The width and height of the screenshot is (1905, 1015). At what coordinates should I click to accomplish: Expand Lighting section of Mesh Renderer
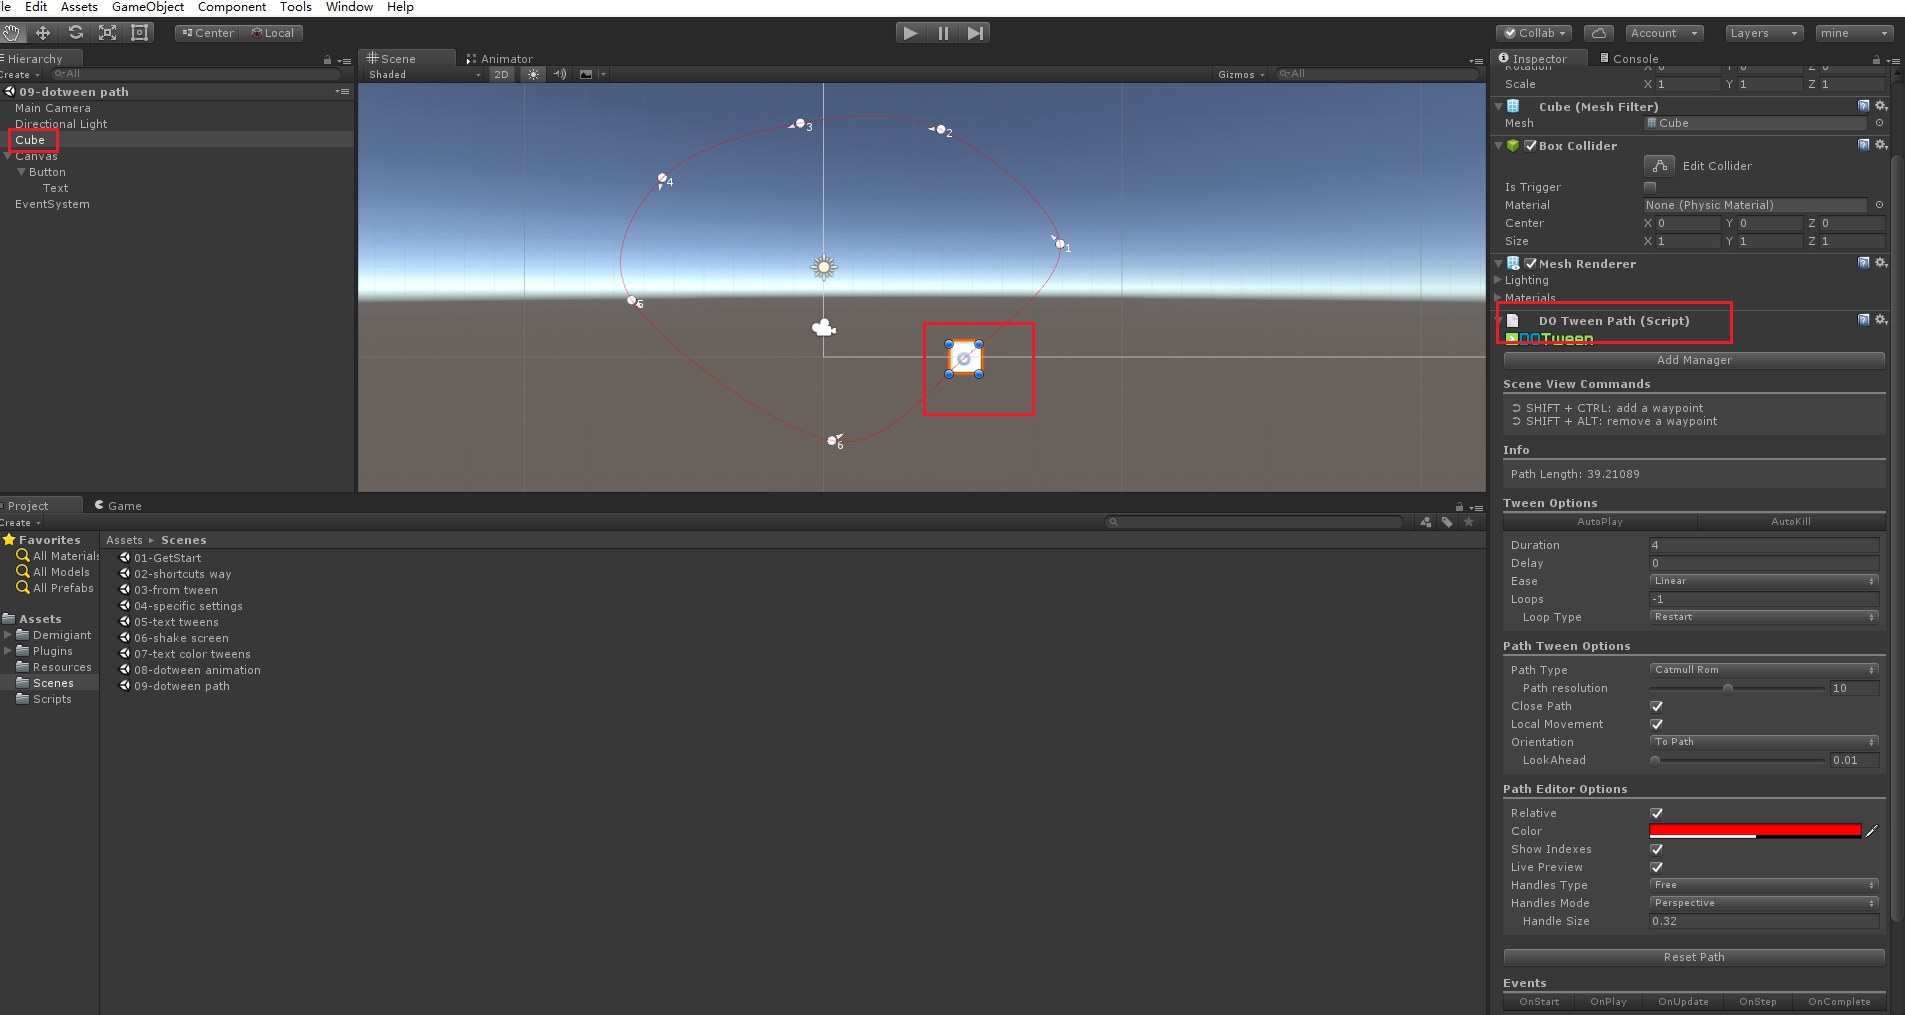pos(1498,280)
